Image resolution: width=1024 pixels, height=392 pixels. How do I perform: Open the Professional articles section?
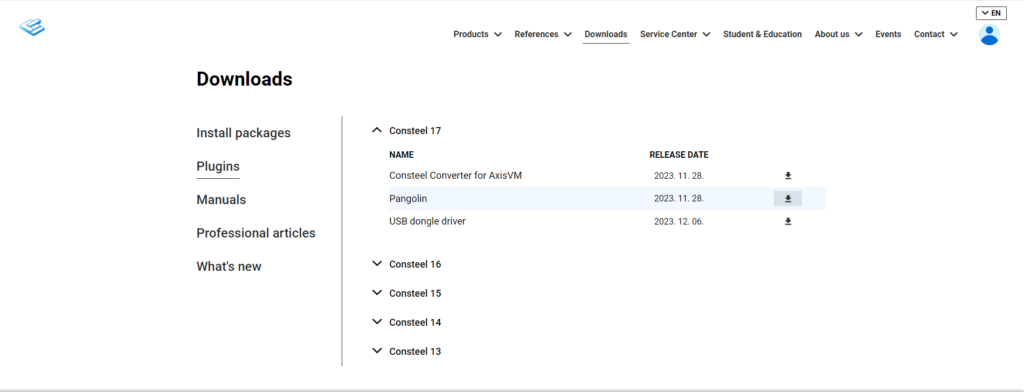click(255, 233)
